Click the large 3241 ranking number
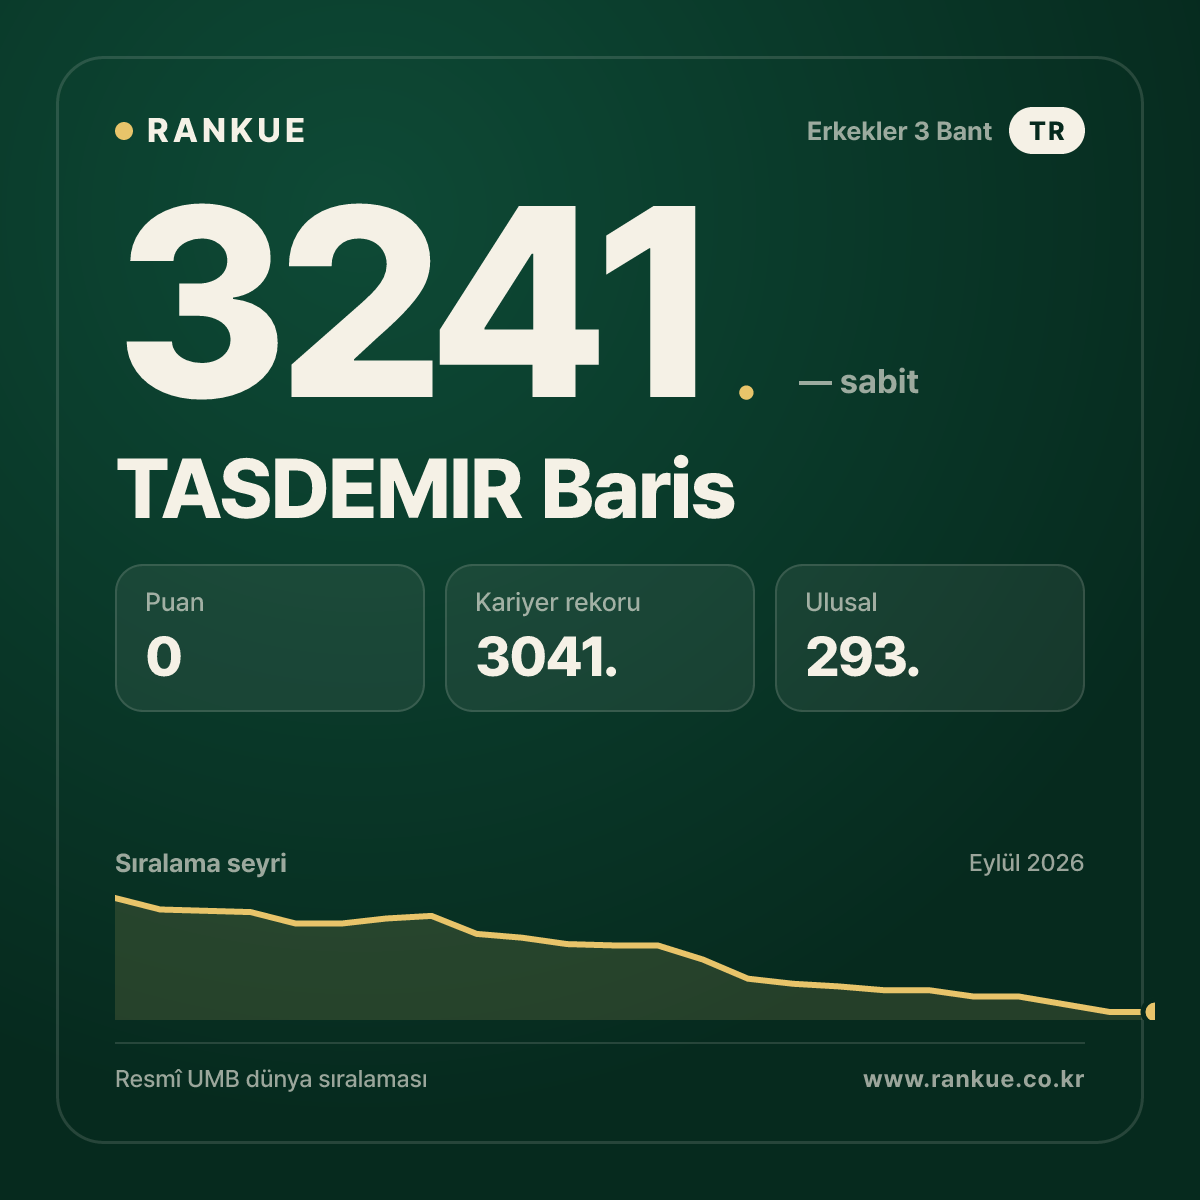This screenshot has width=1200, height=1200. 412,300
